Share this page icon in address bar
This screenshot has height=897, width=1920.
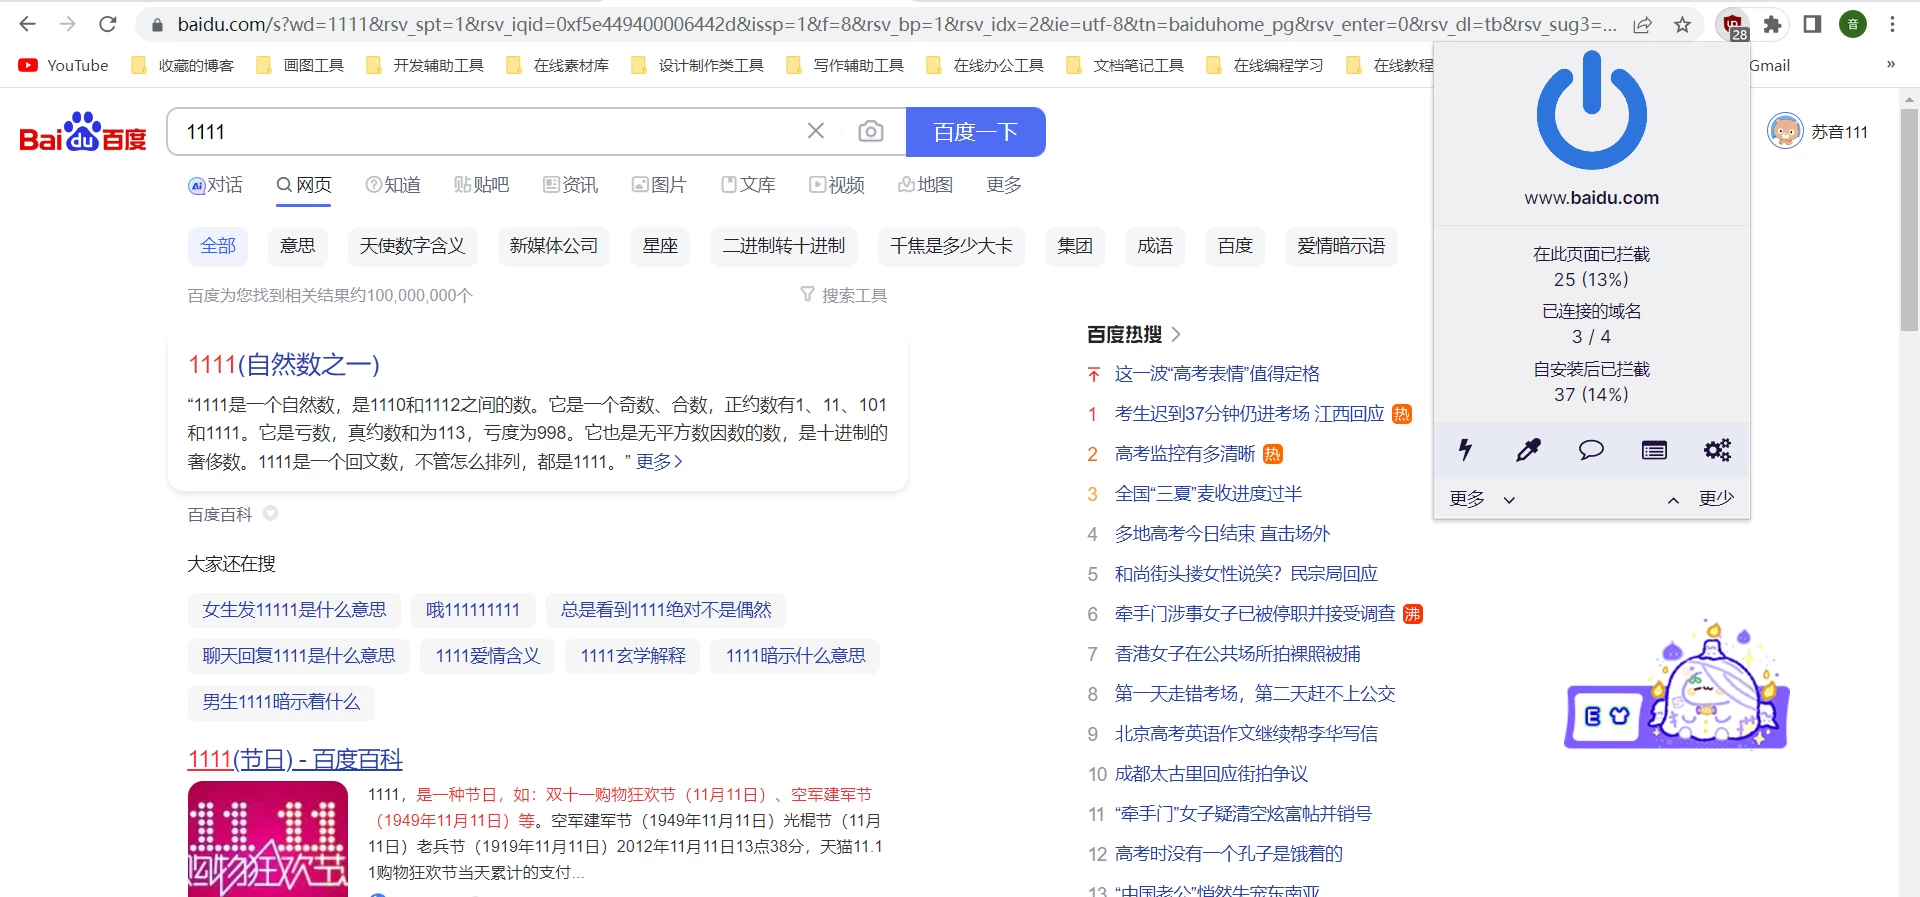[x=1643, y=25]
